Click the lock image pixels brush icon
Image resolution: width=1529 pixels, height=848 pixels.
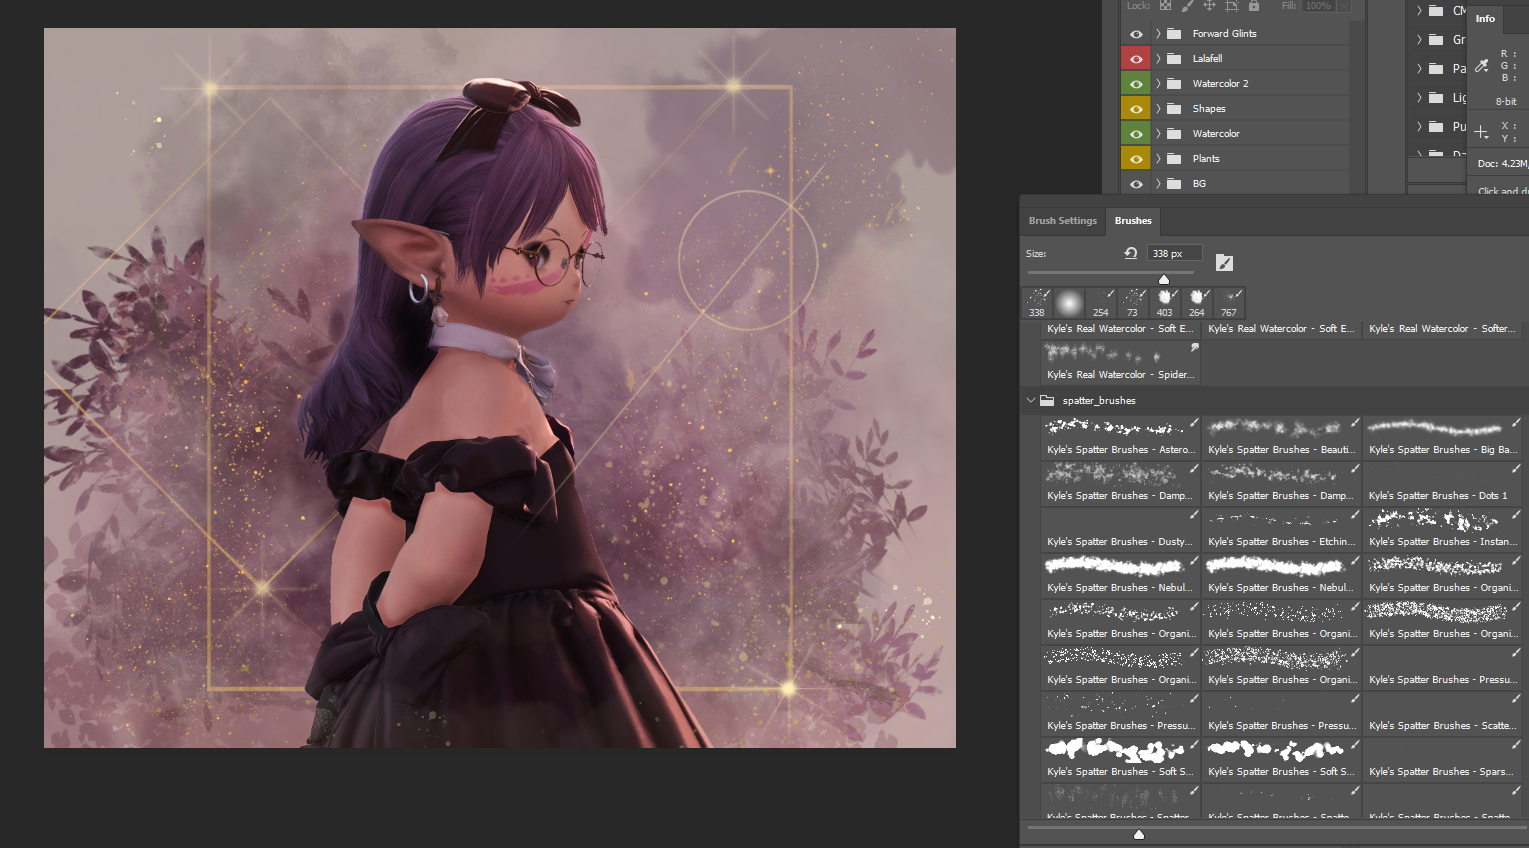click(x=1187, y=6)
